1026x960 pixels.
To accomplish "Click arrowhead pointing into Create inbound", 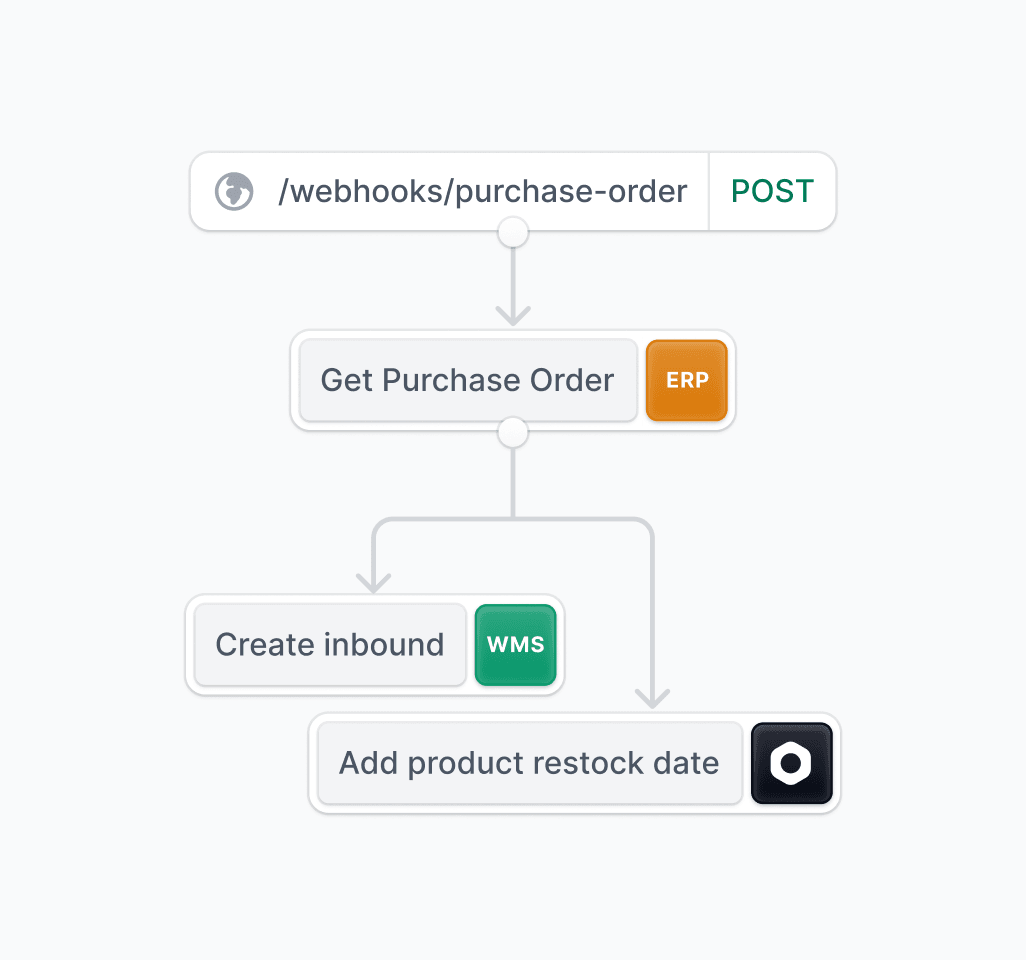I will click(374, 583).
